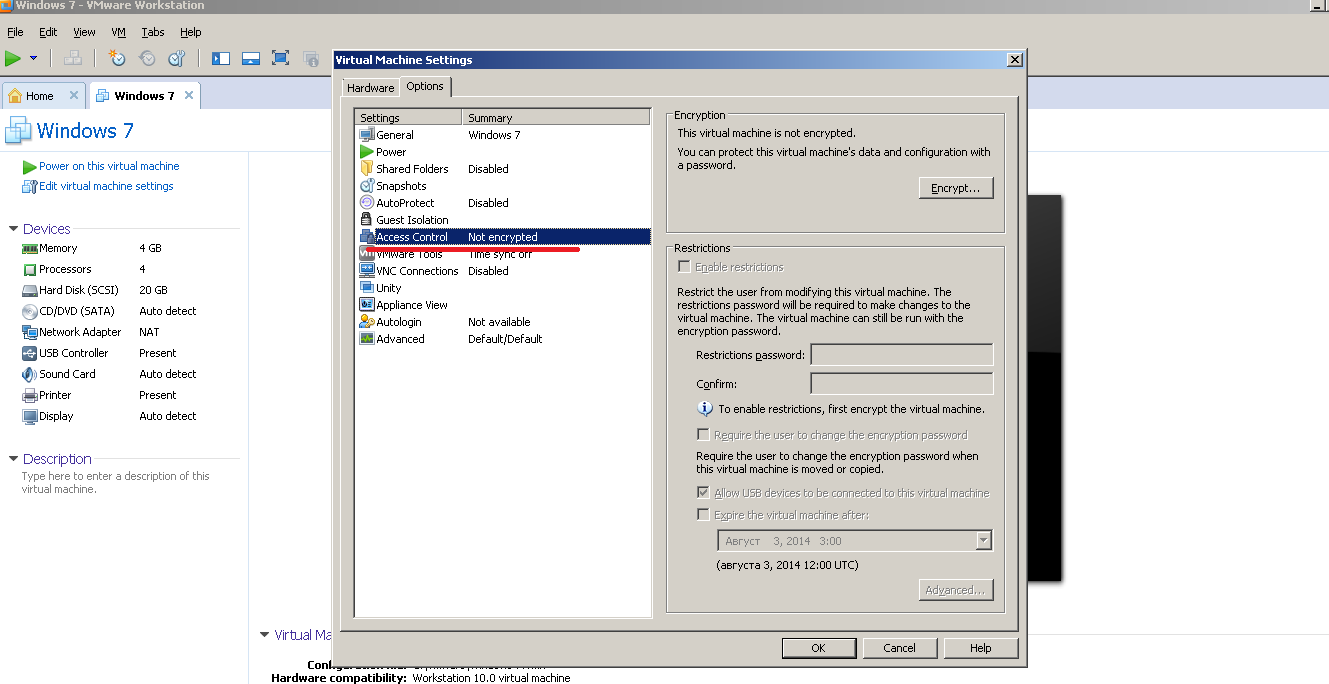This screenshot has width=1329, height=684.
Task: Click Power on this virtual machine link
Action: tap(109, 166)
